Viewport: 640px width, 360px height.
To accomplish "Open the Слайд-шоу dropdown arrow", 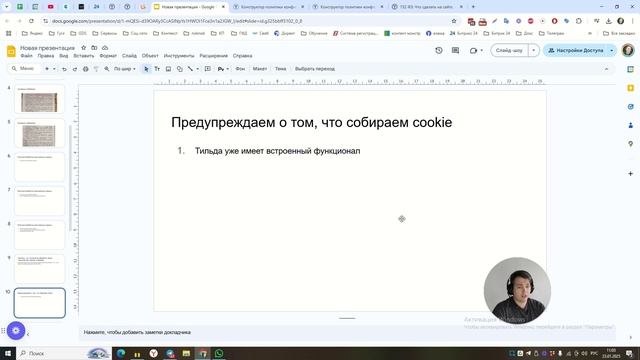I will click(x=534, y=50).
